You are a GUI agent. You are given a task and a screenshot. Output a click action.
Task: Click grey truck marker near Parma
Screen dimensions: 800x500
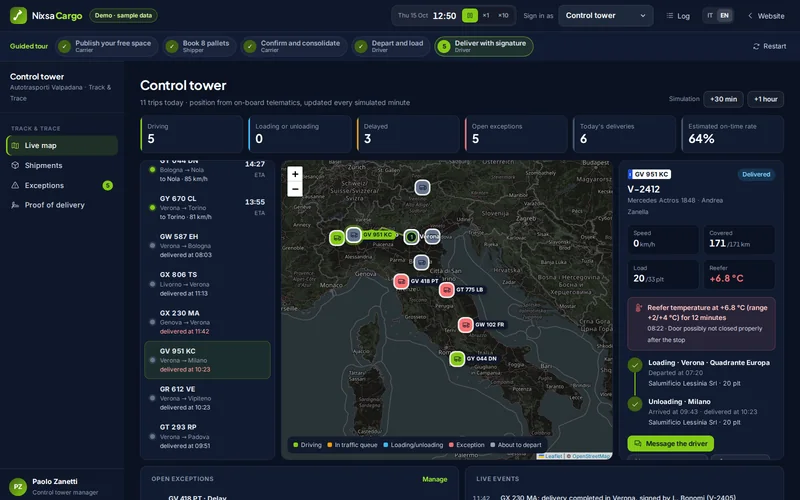(x=421, y=263)
